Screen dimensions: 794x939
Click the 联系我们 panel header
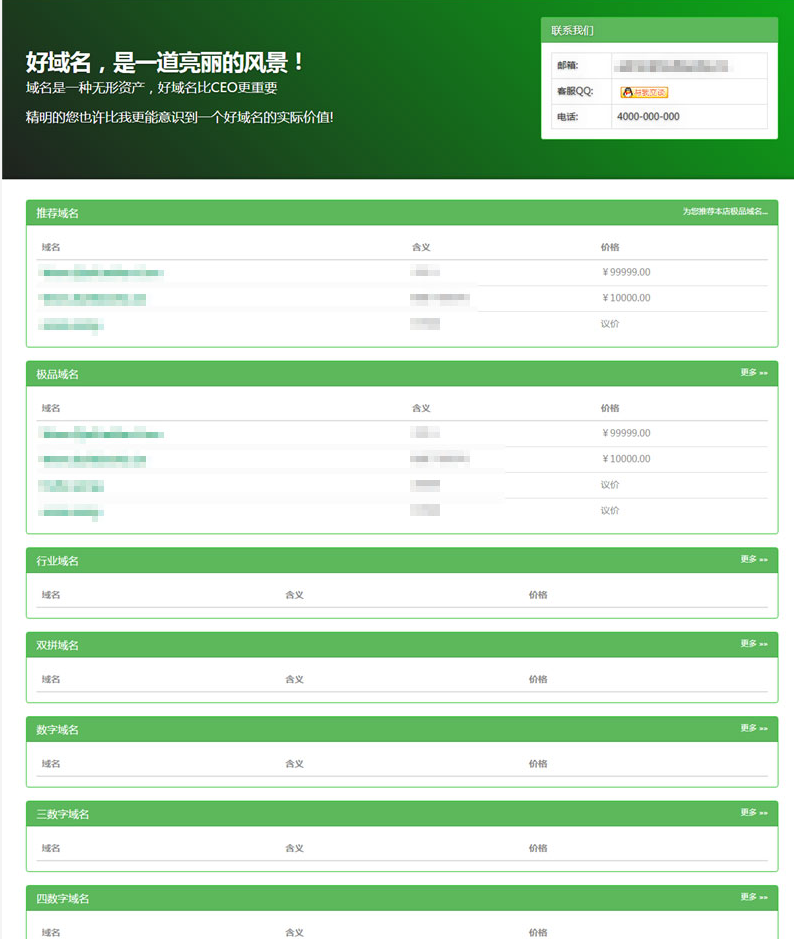(573, 30)
